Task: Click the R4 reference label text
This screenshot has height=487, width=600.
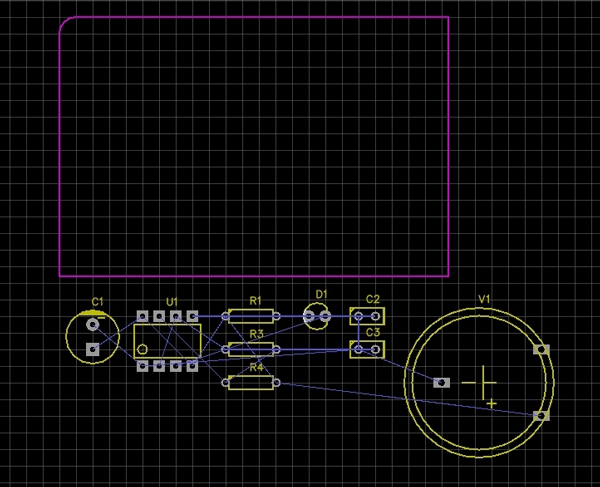Action: 256,367
